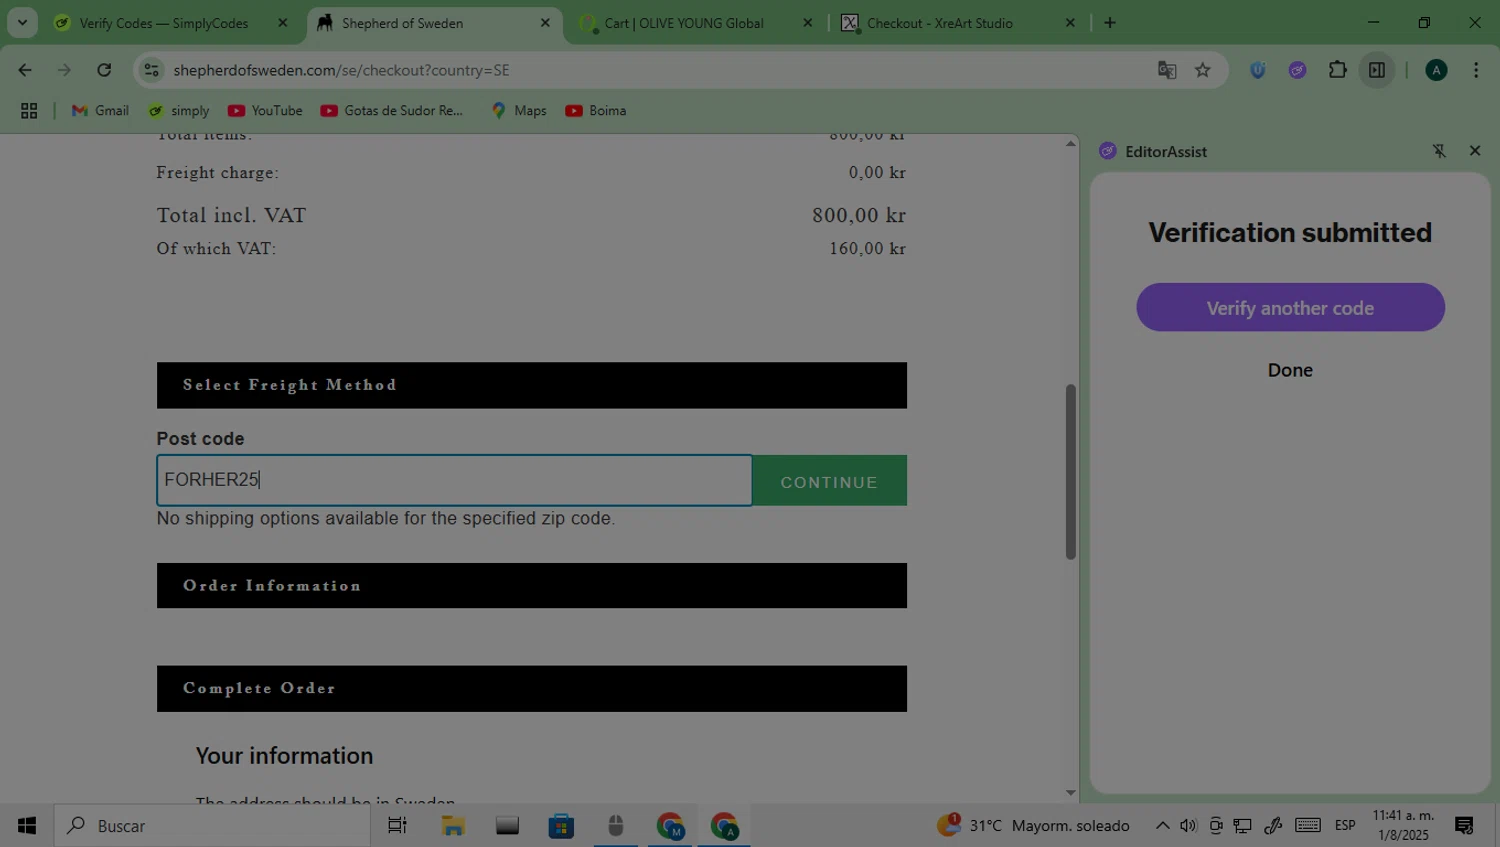
Task: Open the notification center
Action: (x=1464, y=825)
